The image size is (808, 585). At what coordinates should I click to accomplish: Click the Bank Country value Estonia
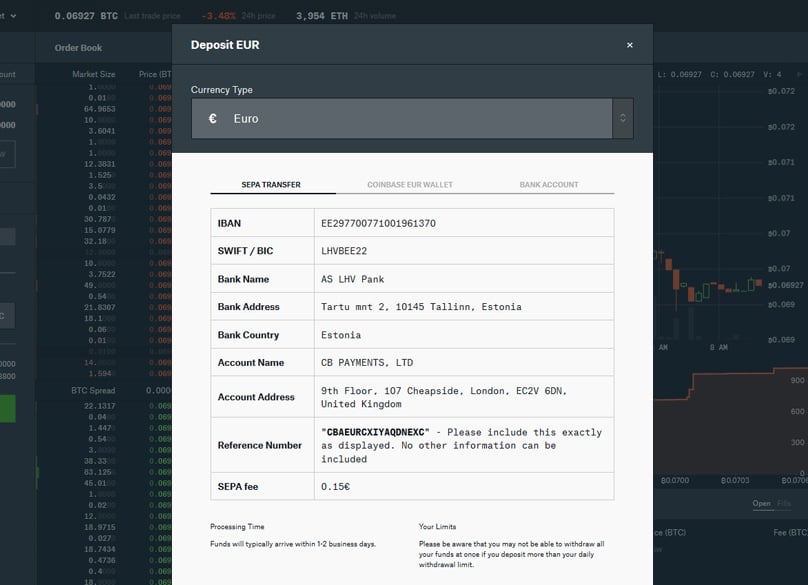(341, 335)
